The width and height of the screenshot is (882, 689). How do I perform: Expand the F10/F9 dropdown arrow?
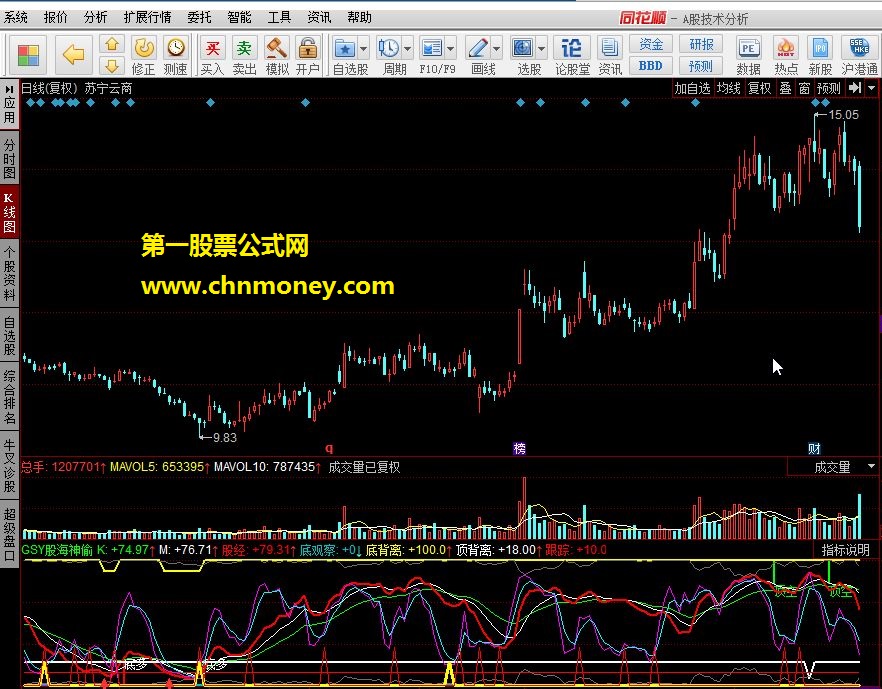point(451,49)
